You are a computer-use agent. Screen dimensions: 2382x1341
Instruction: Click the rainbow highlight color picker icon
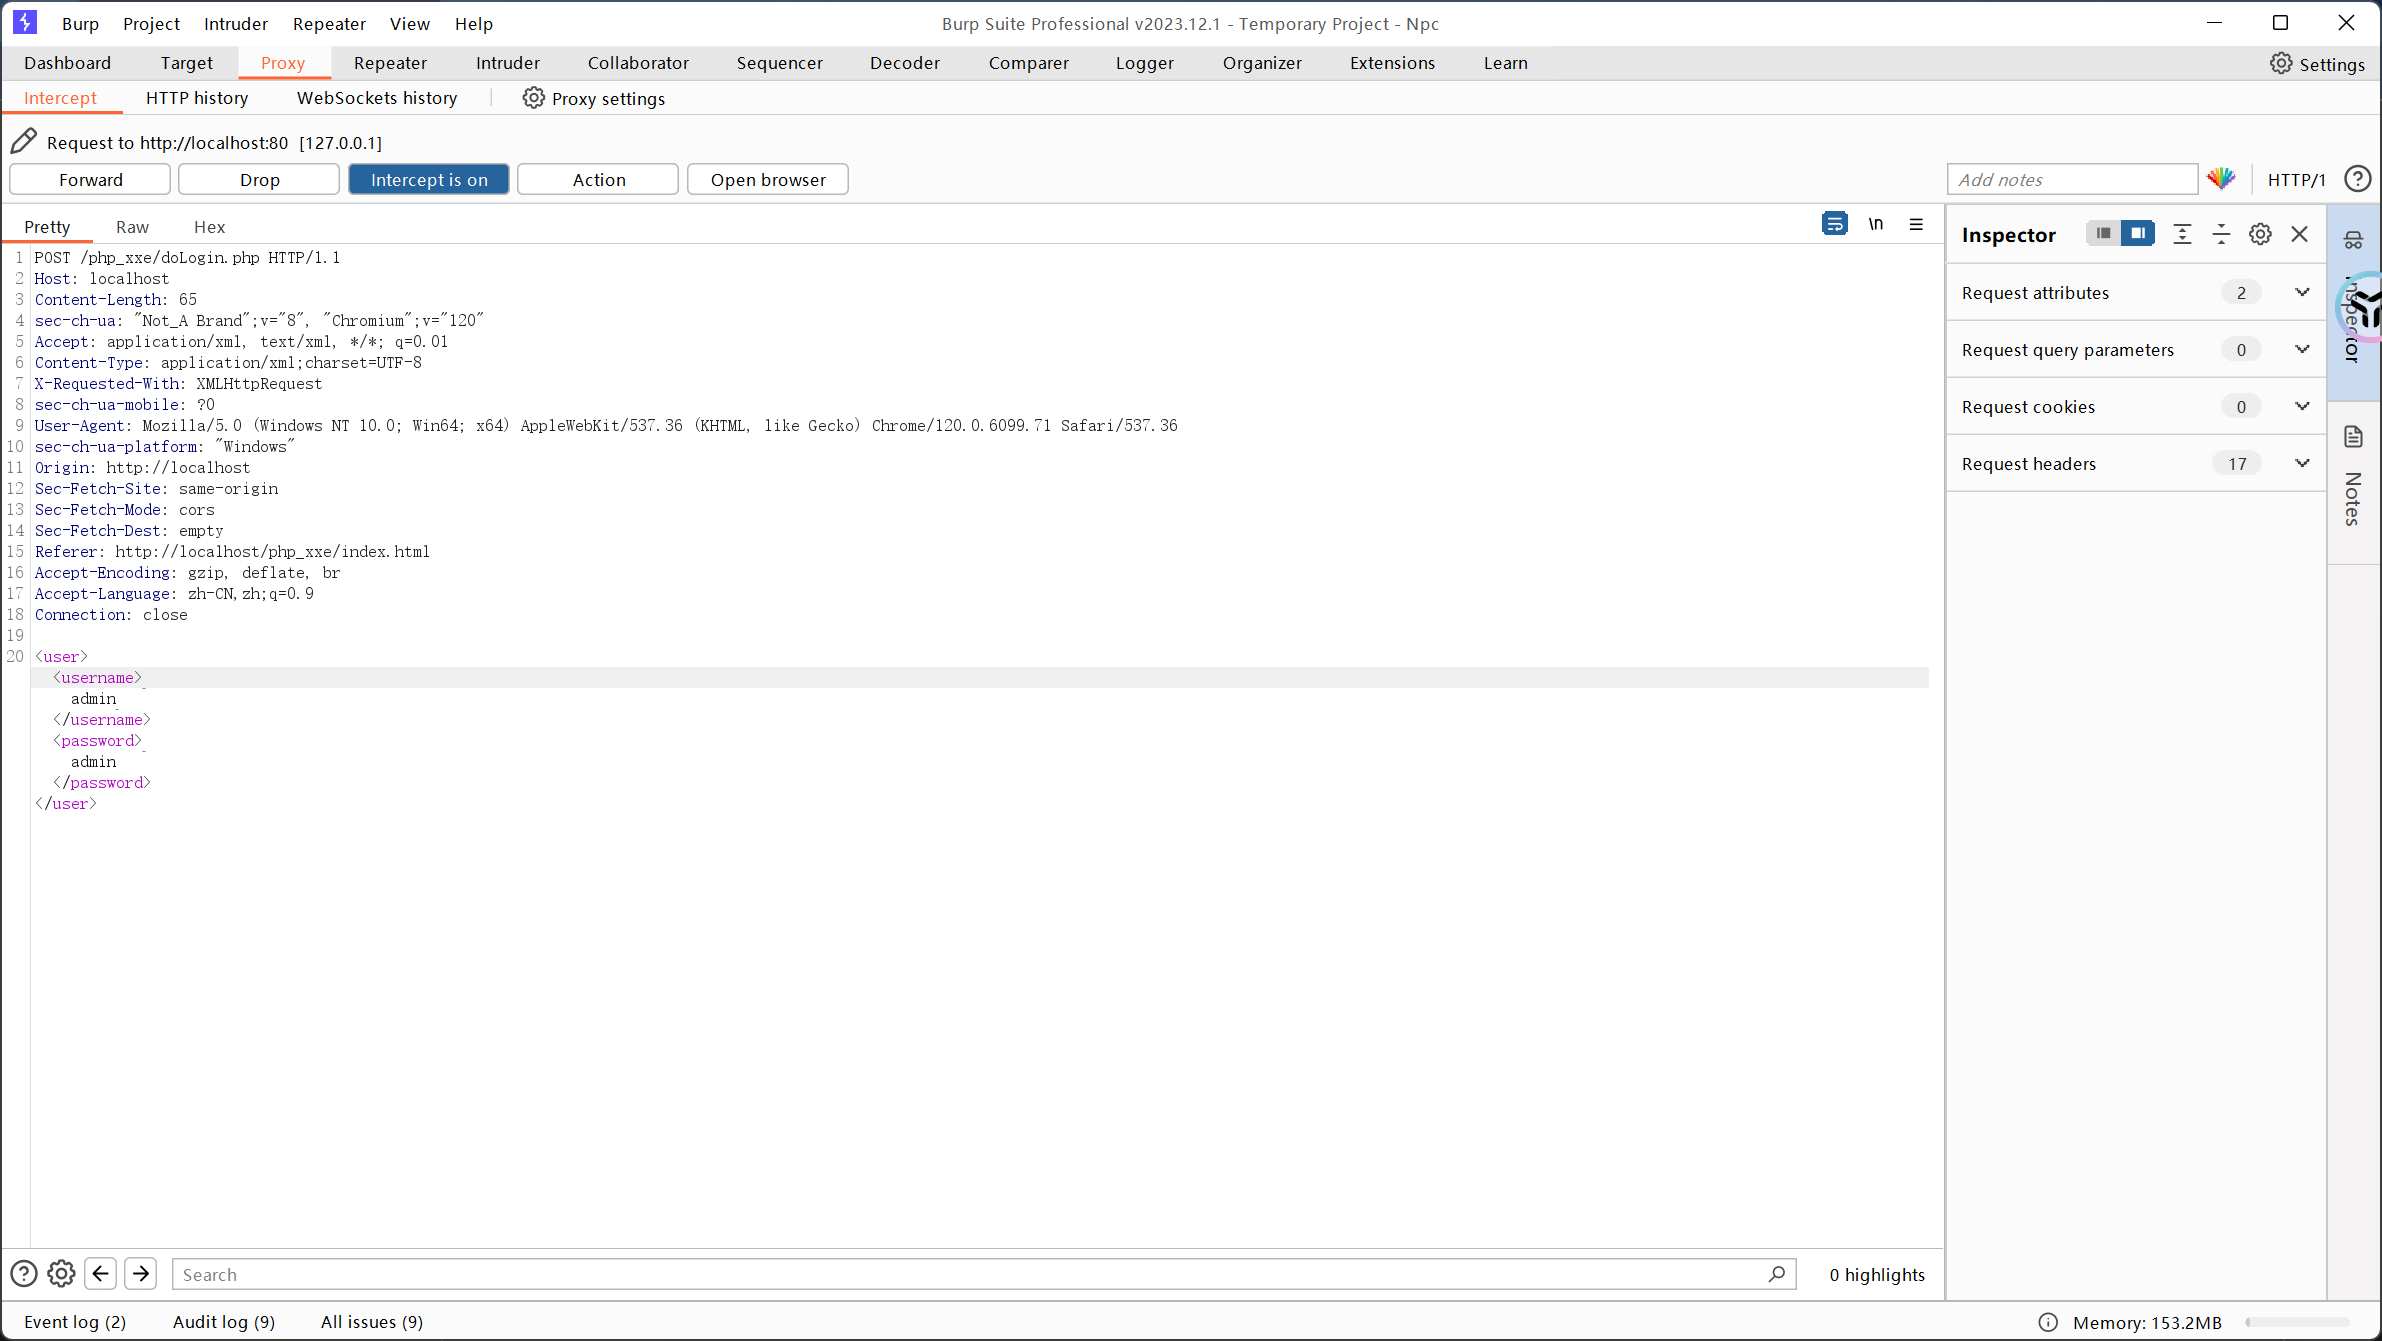click(x=2221, y=179)
